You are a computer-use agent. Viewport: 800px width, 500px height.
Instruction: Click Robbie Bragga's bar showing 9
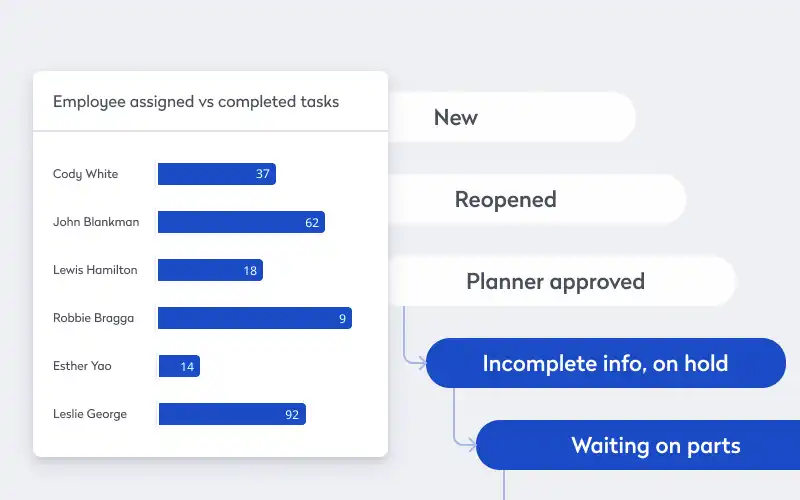coord(255,318)
